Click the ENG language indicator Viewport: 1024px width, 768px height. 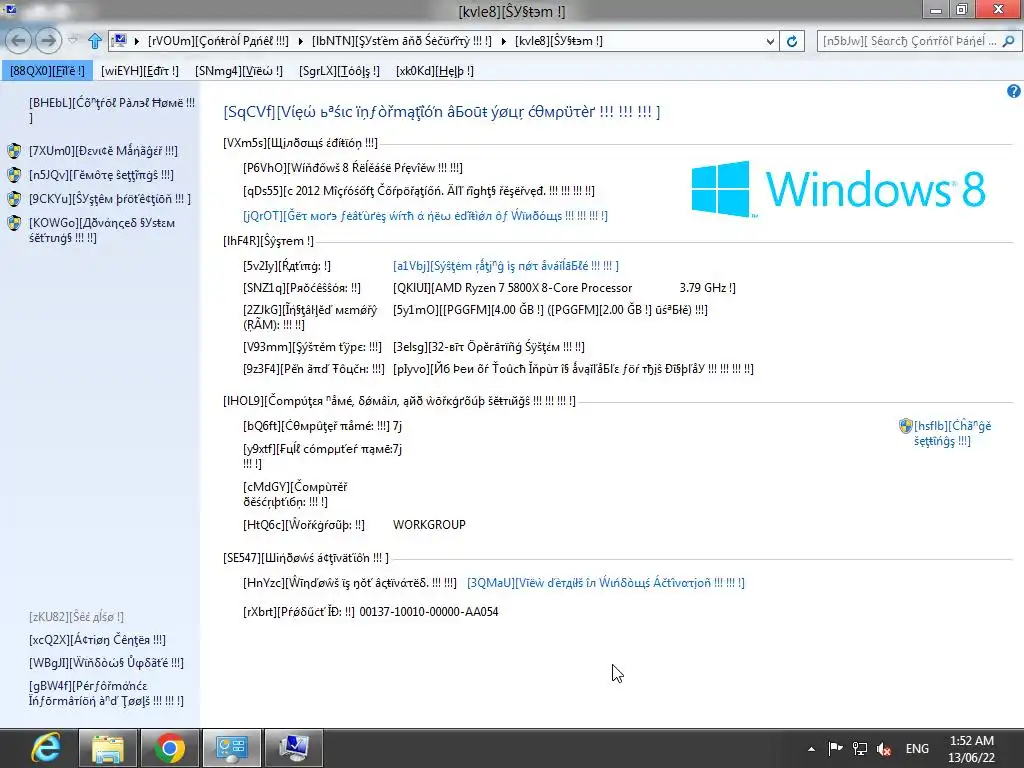pos(918,749)
